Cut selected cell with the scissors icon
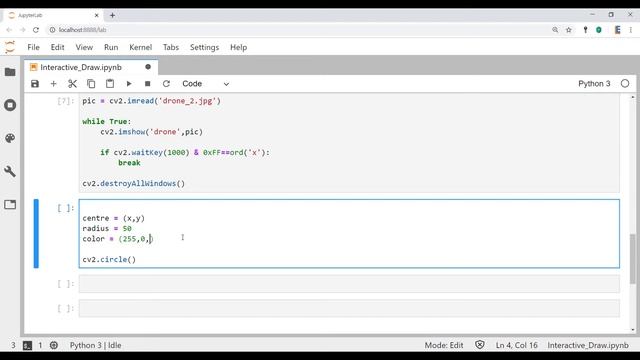 (72, 84)
